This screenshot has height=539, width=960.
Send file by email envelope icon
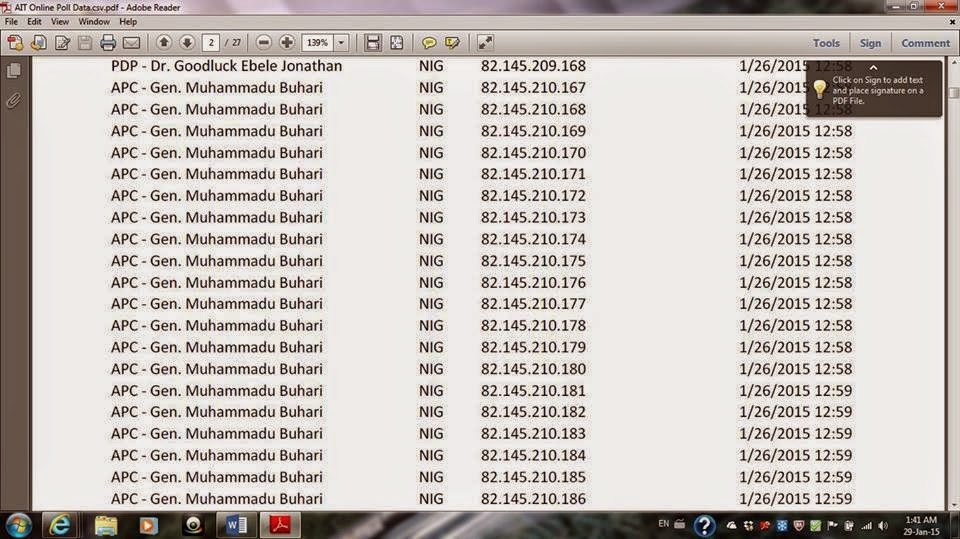pyautogui.click(x=132, y=43)
